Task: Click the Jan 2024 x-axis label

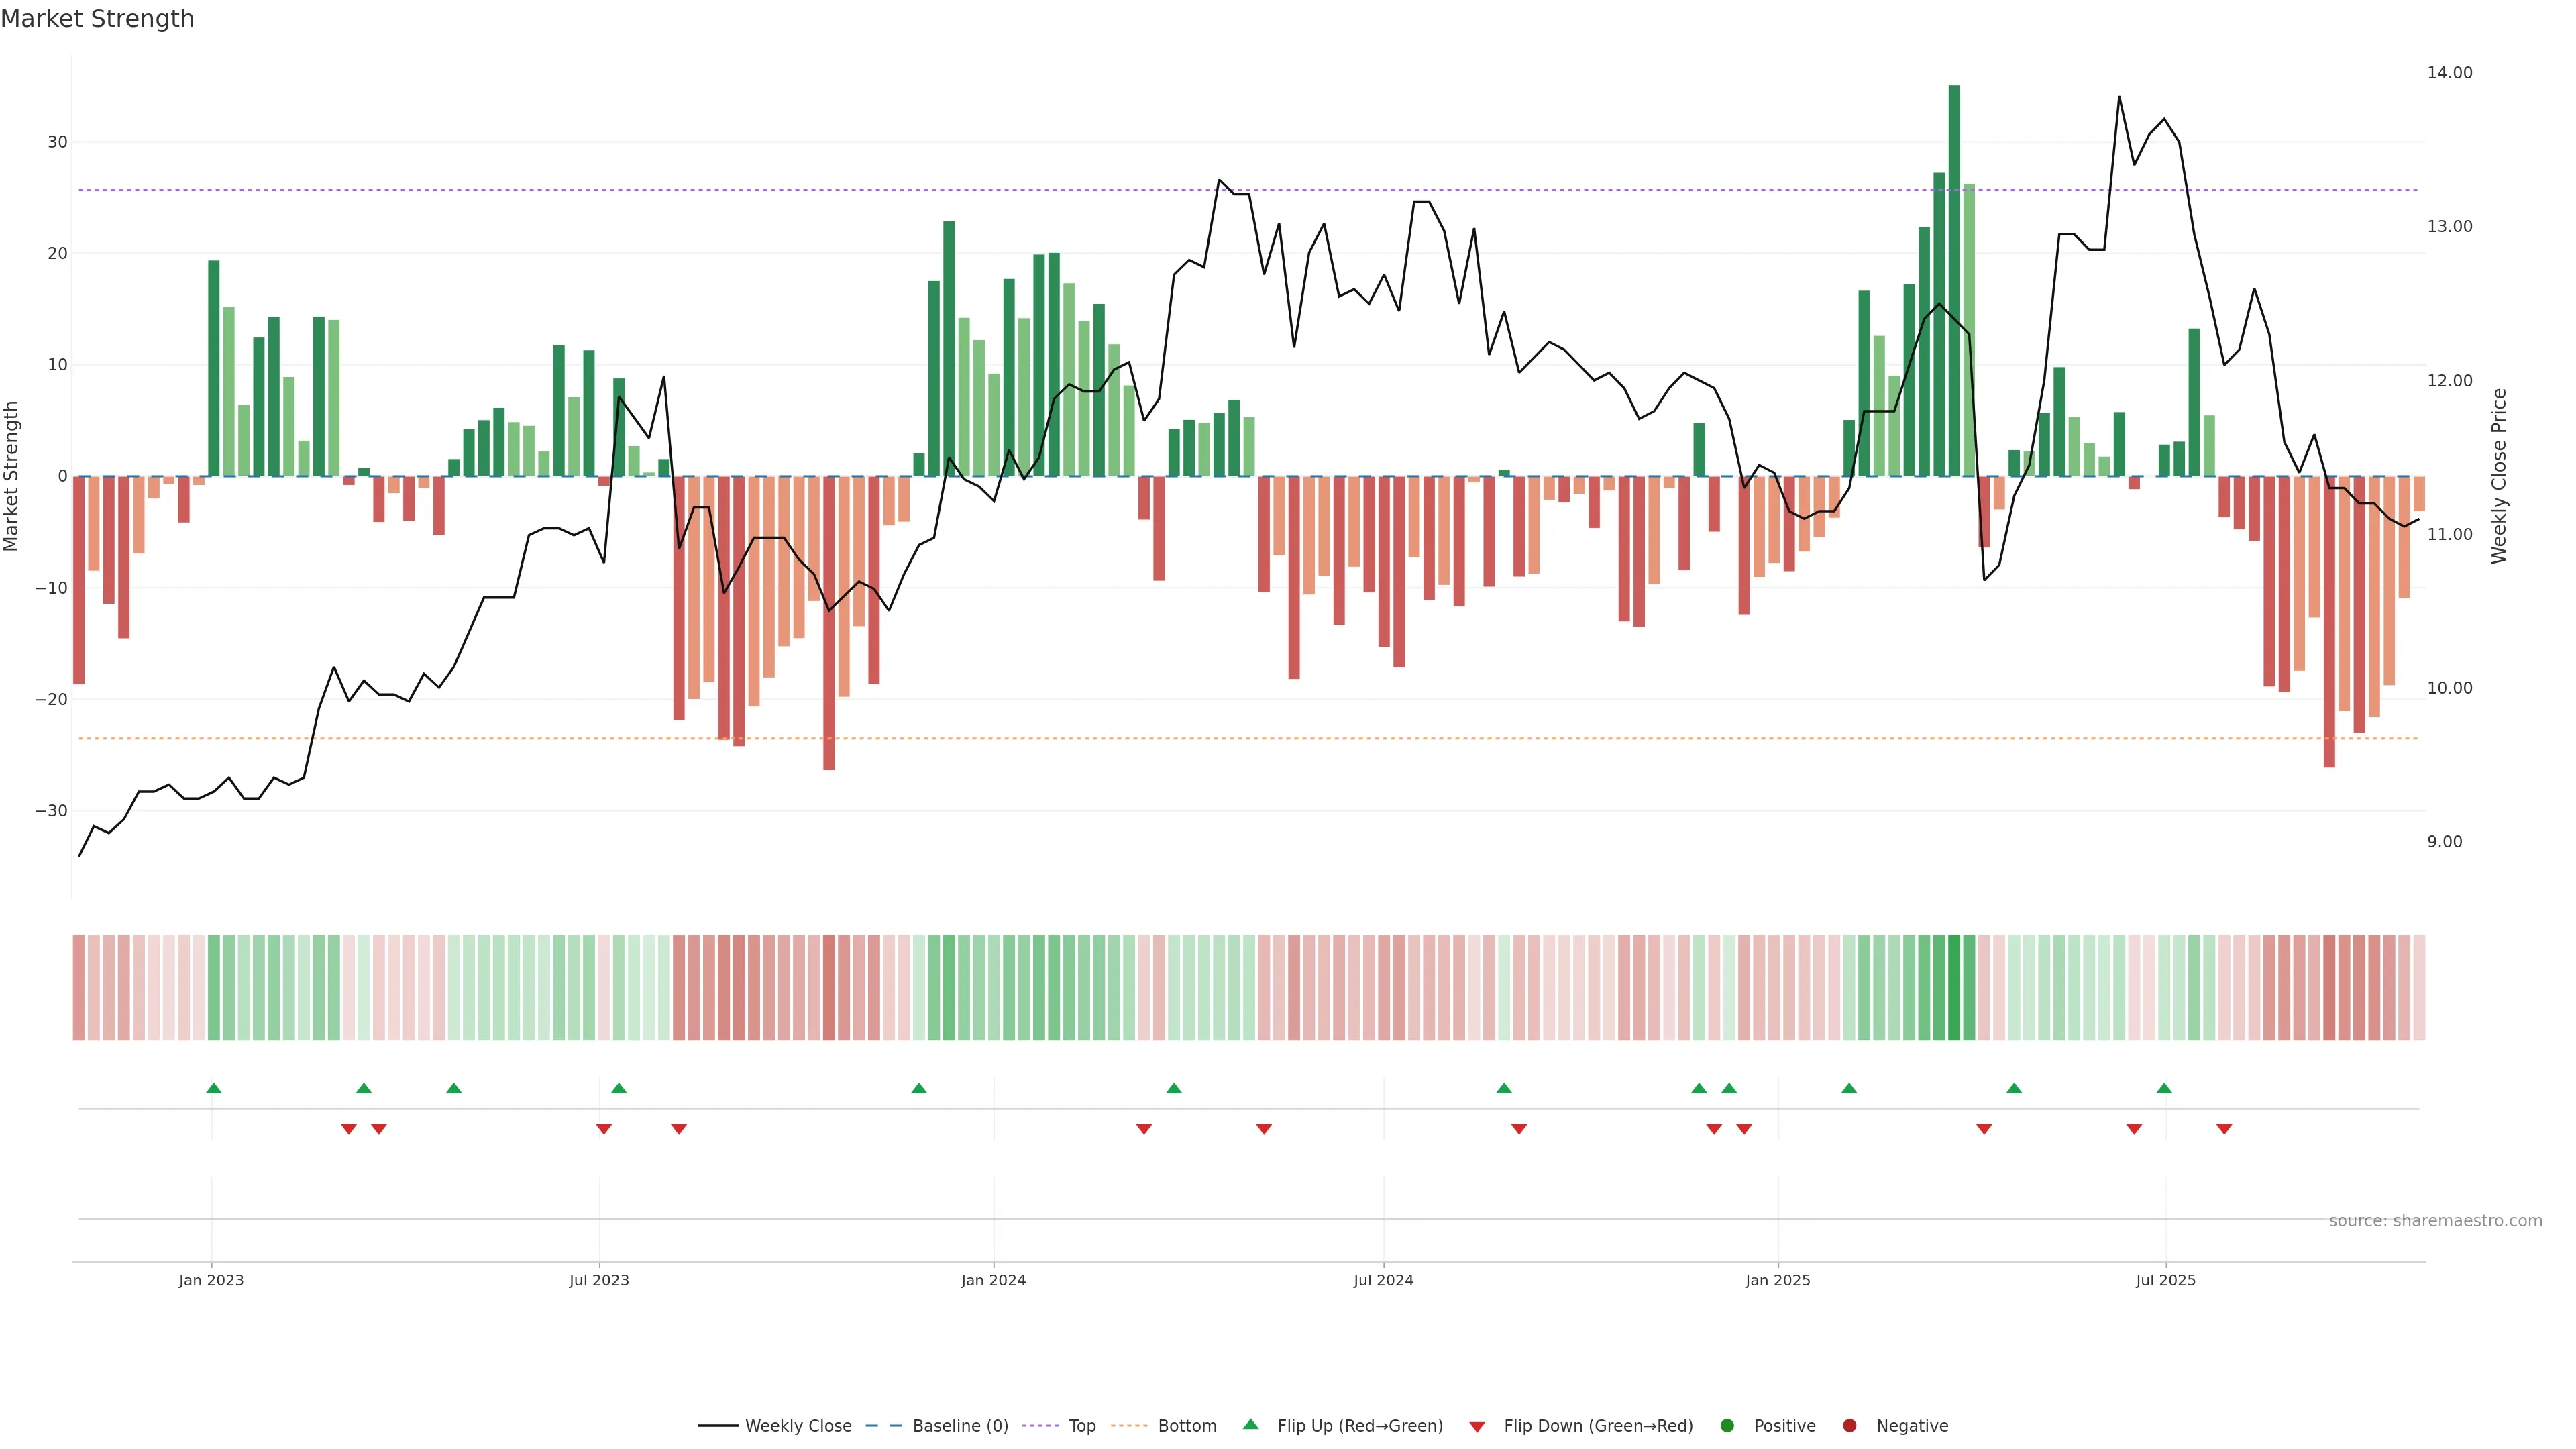Action: [x=993, y=1280]
